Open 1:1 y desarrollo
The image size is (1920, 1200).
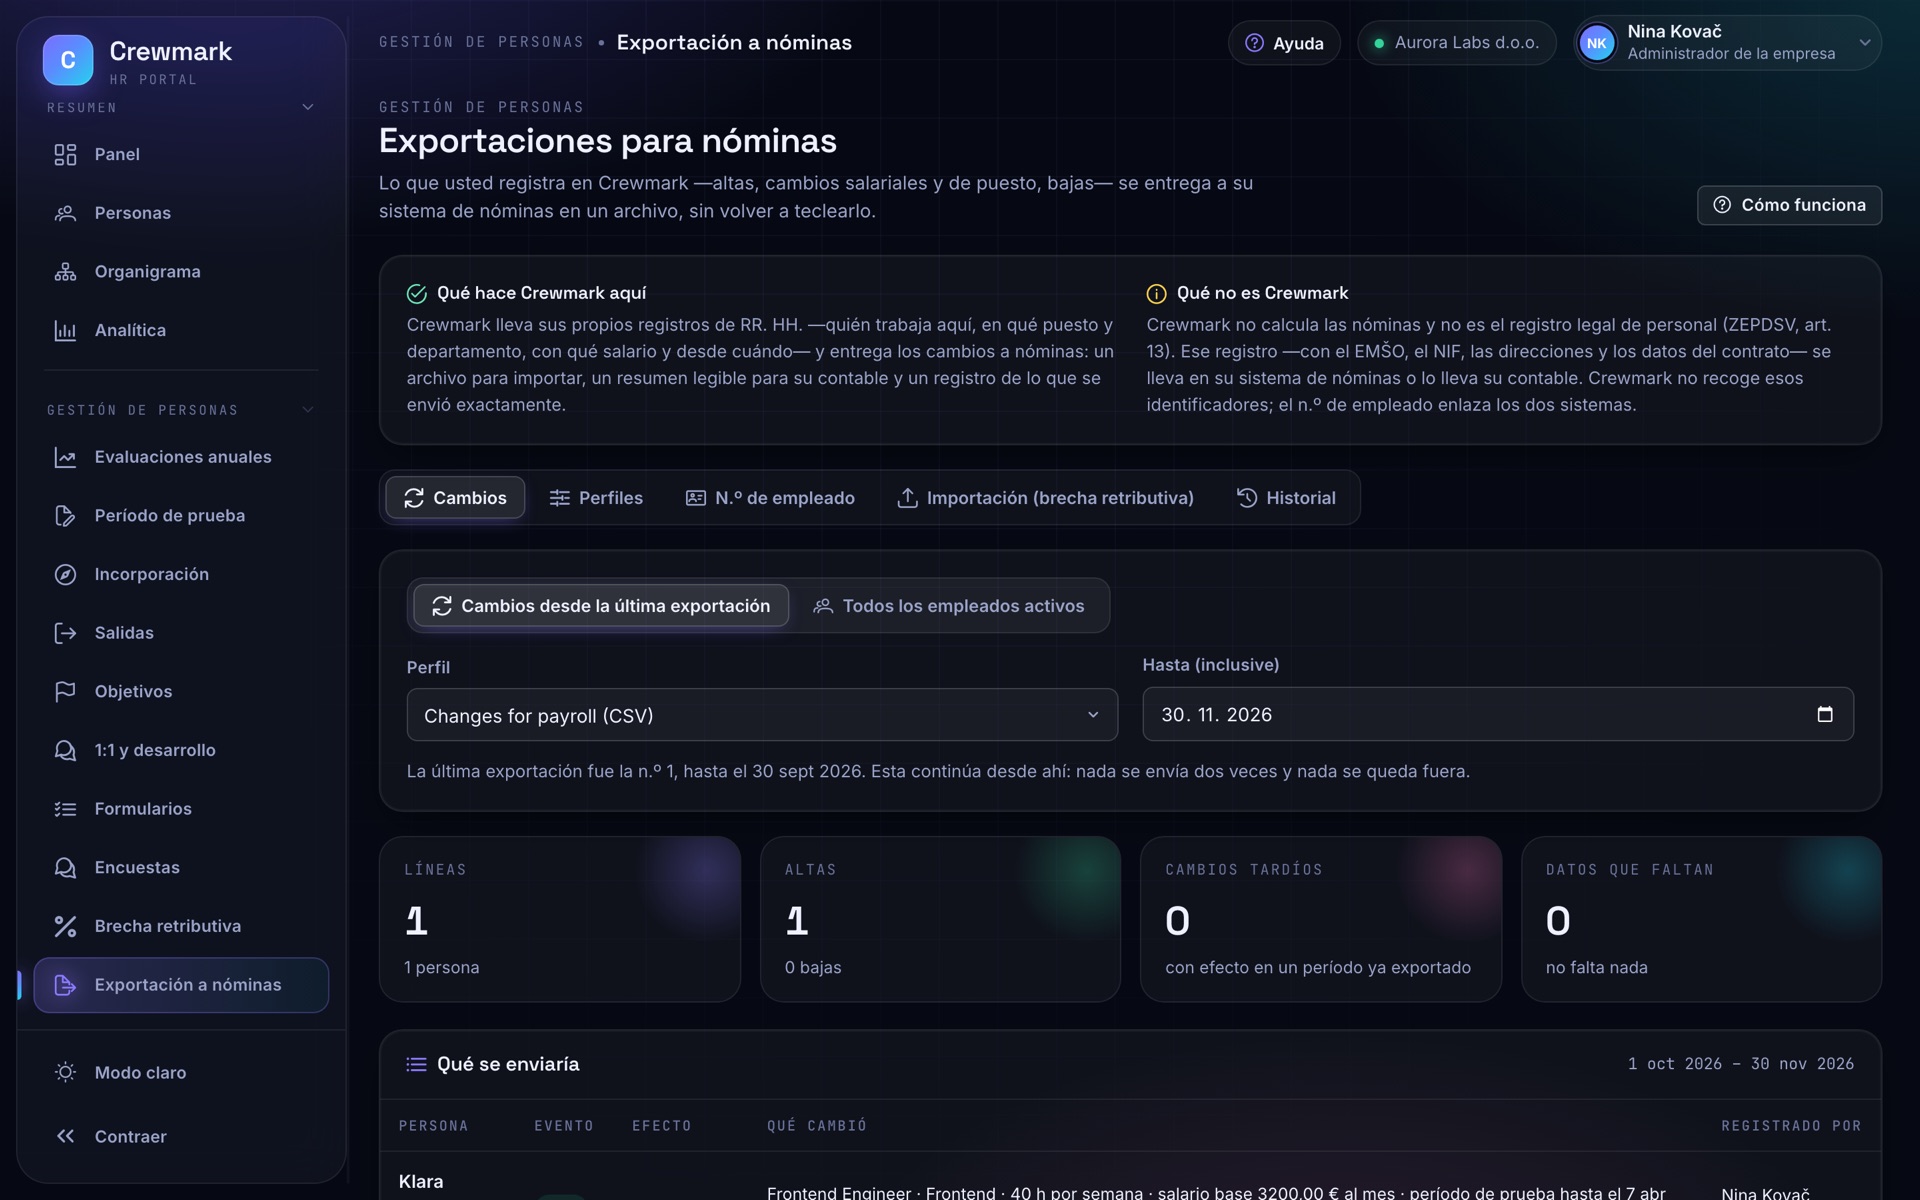coord(181,750)
